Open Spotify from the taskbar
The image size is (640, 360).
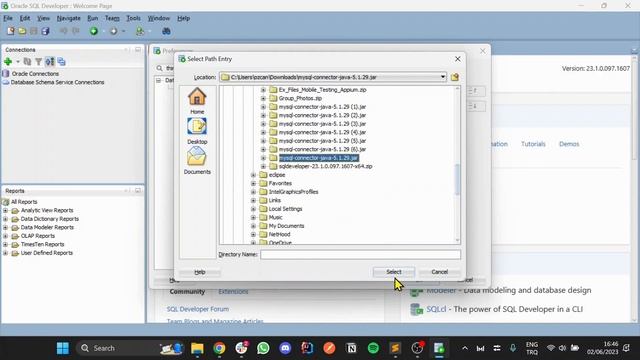373,348
